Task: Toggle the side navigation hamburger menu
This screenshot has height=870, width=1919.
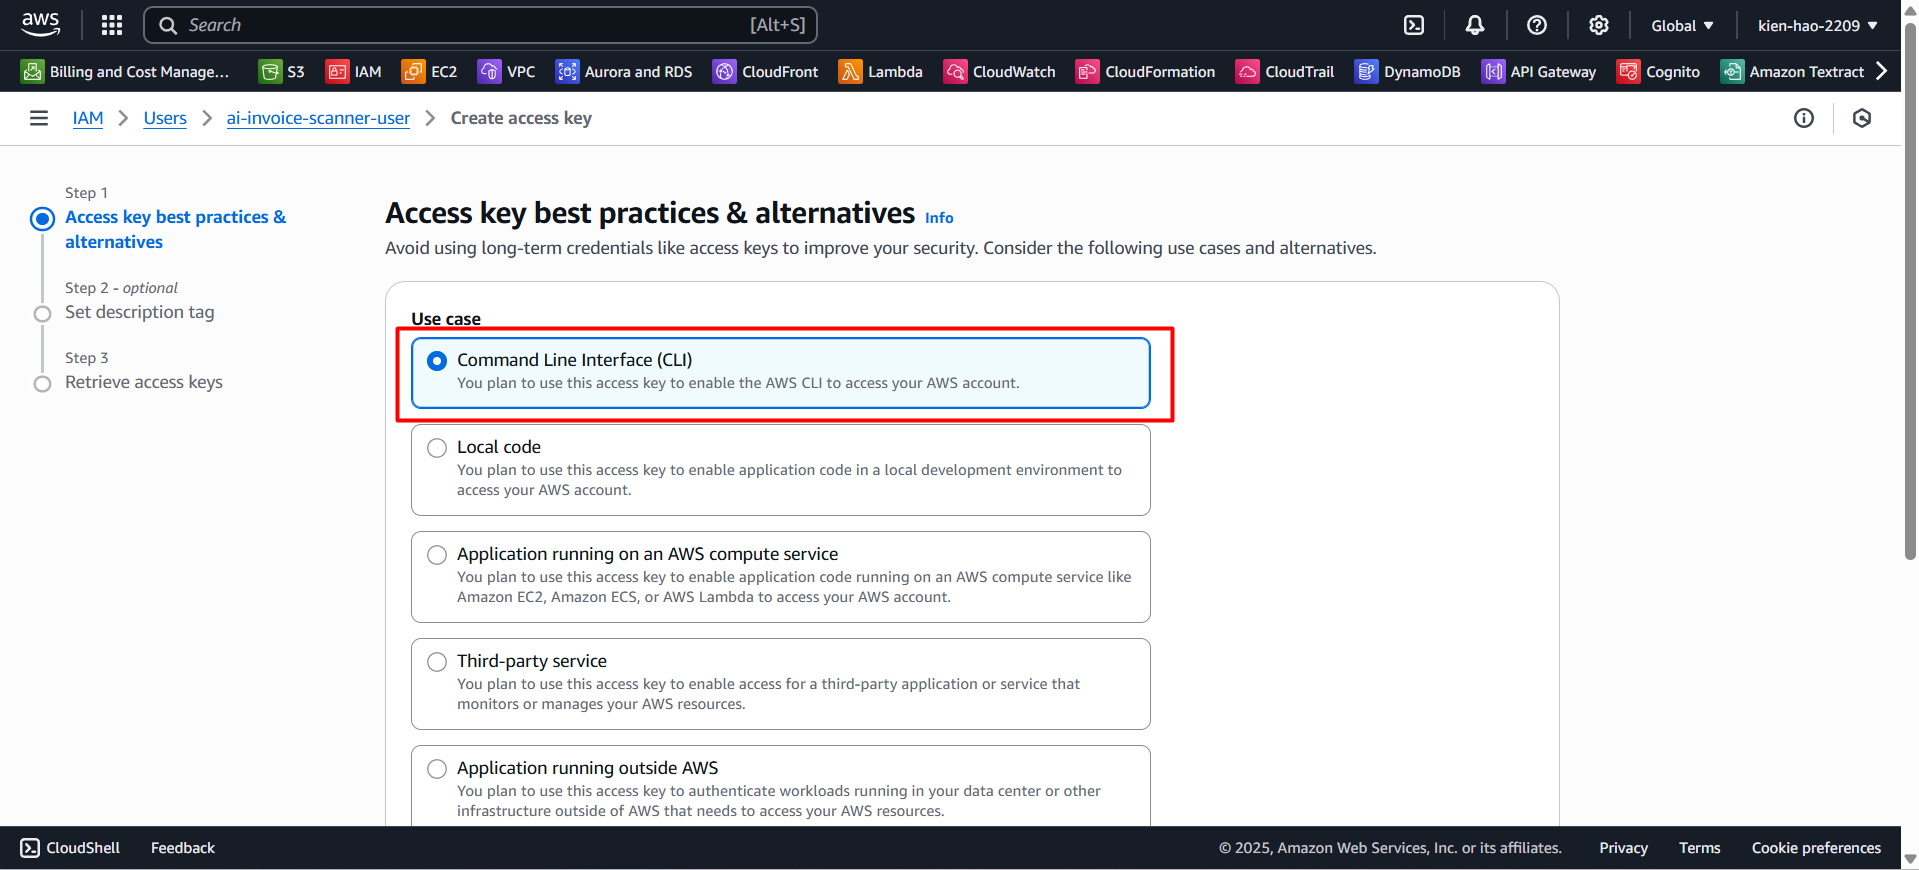Action: click(x=39, y=118)
